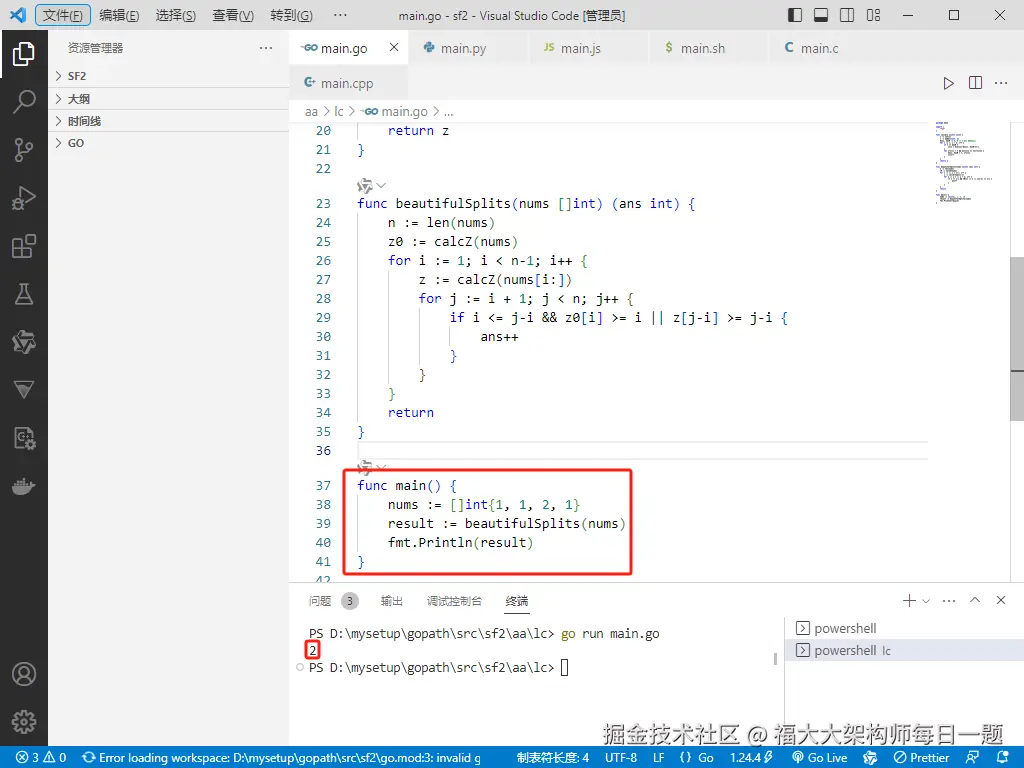Open the 输出 output panel tab
Image resolution: width=1024 pixels, height=768 pixels.
[x=392, y=601]
